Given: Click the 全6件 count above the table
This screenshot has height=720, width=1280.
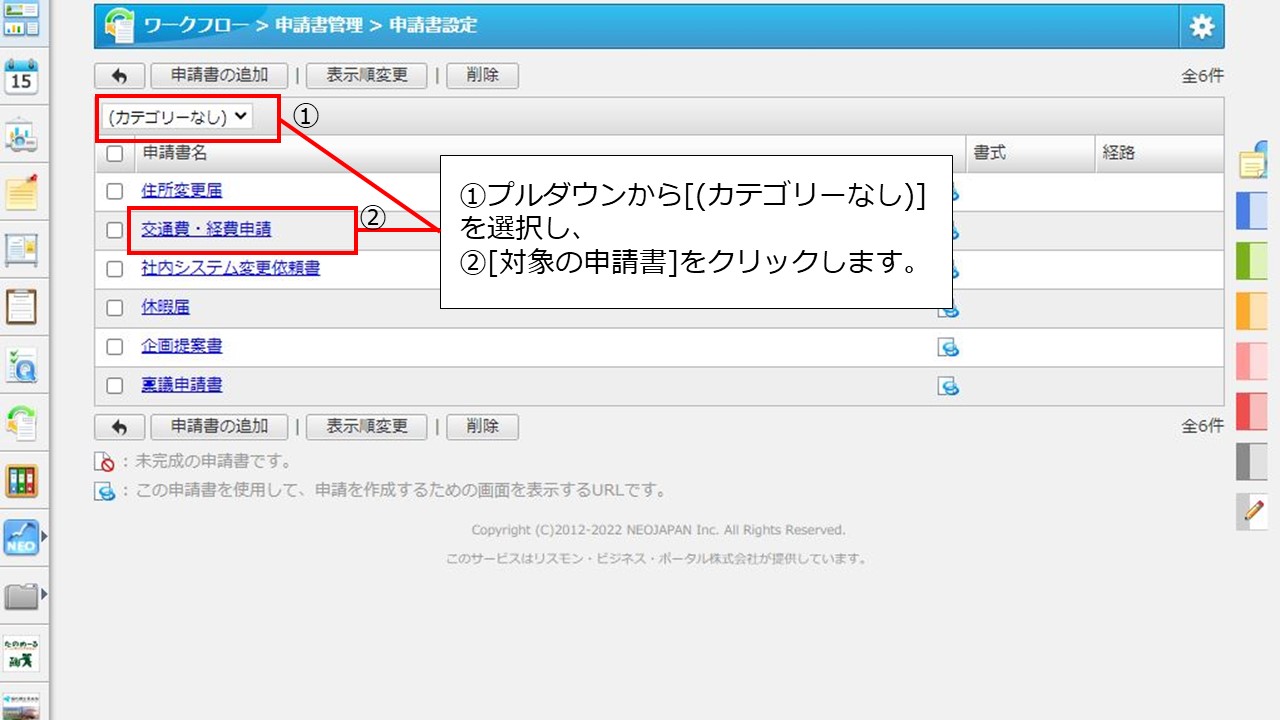Looking at the screenshot, I should 1202,76.
